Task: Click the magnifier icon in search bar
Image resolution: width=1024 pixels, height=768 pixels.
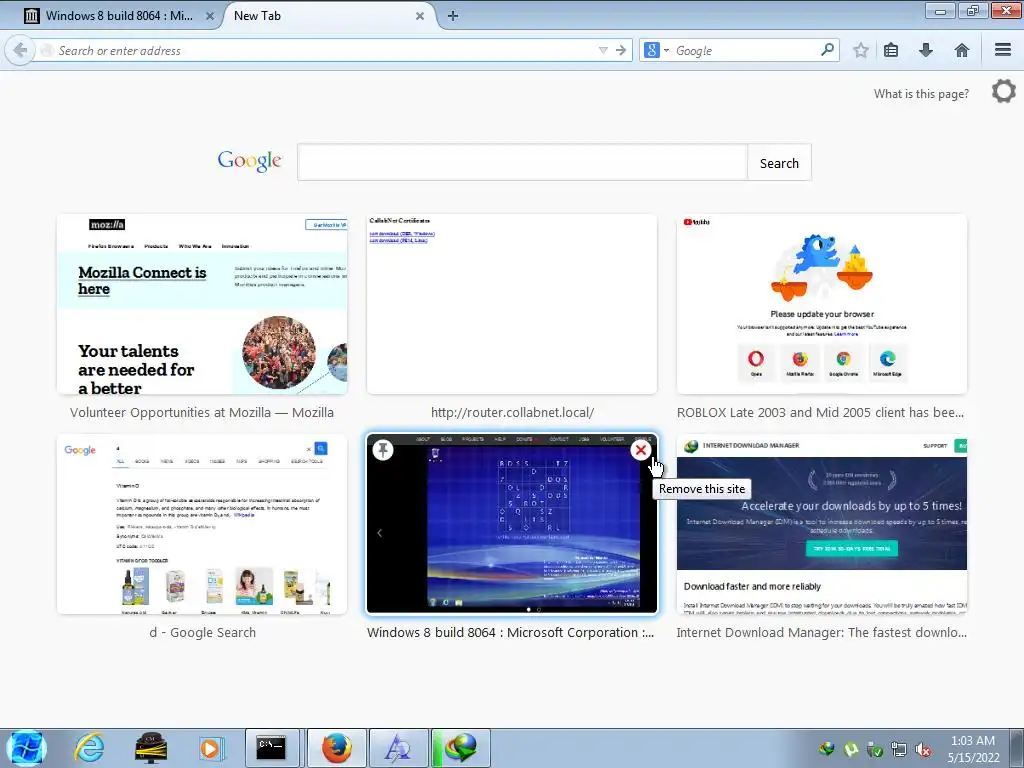Action: (x=827, y=50)
